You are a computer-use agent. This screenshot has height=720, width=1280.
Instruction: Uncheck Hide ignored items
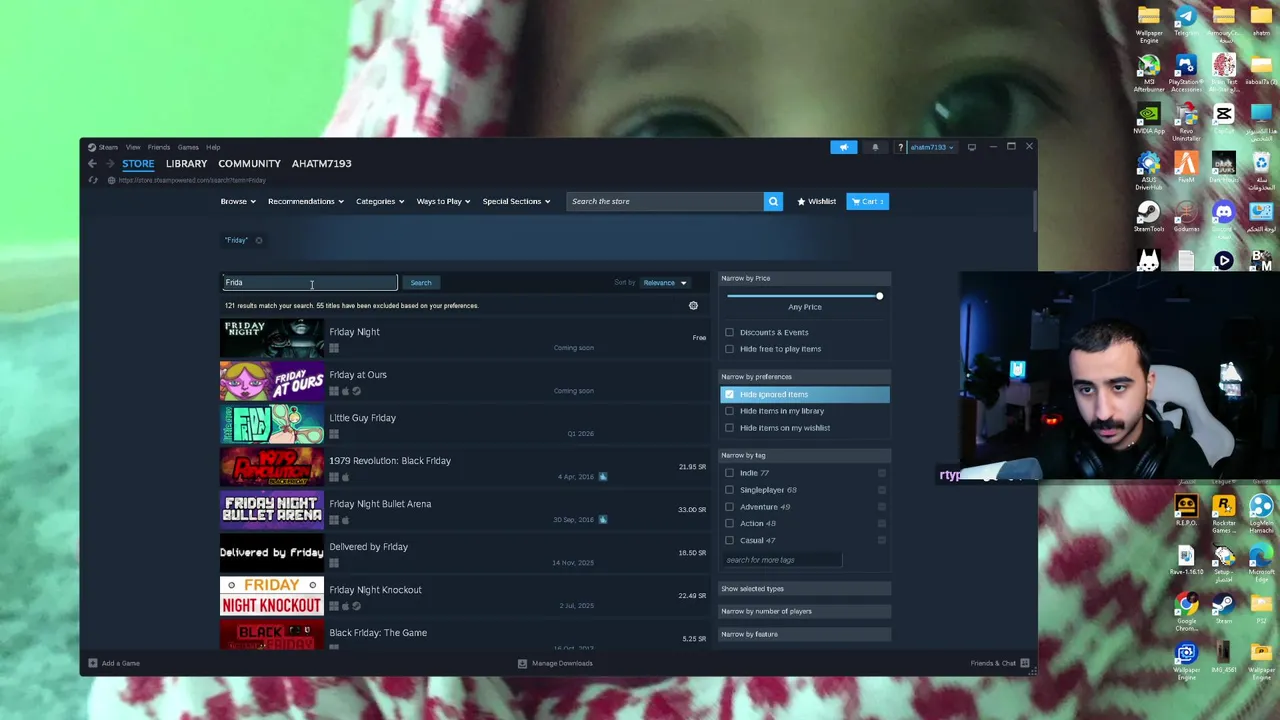click(729, 394)
